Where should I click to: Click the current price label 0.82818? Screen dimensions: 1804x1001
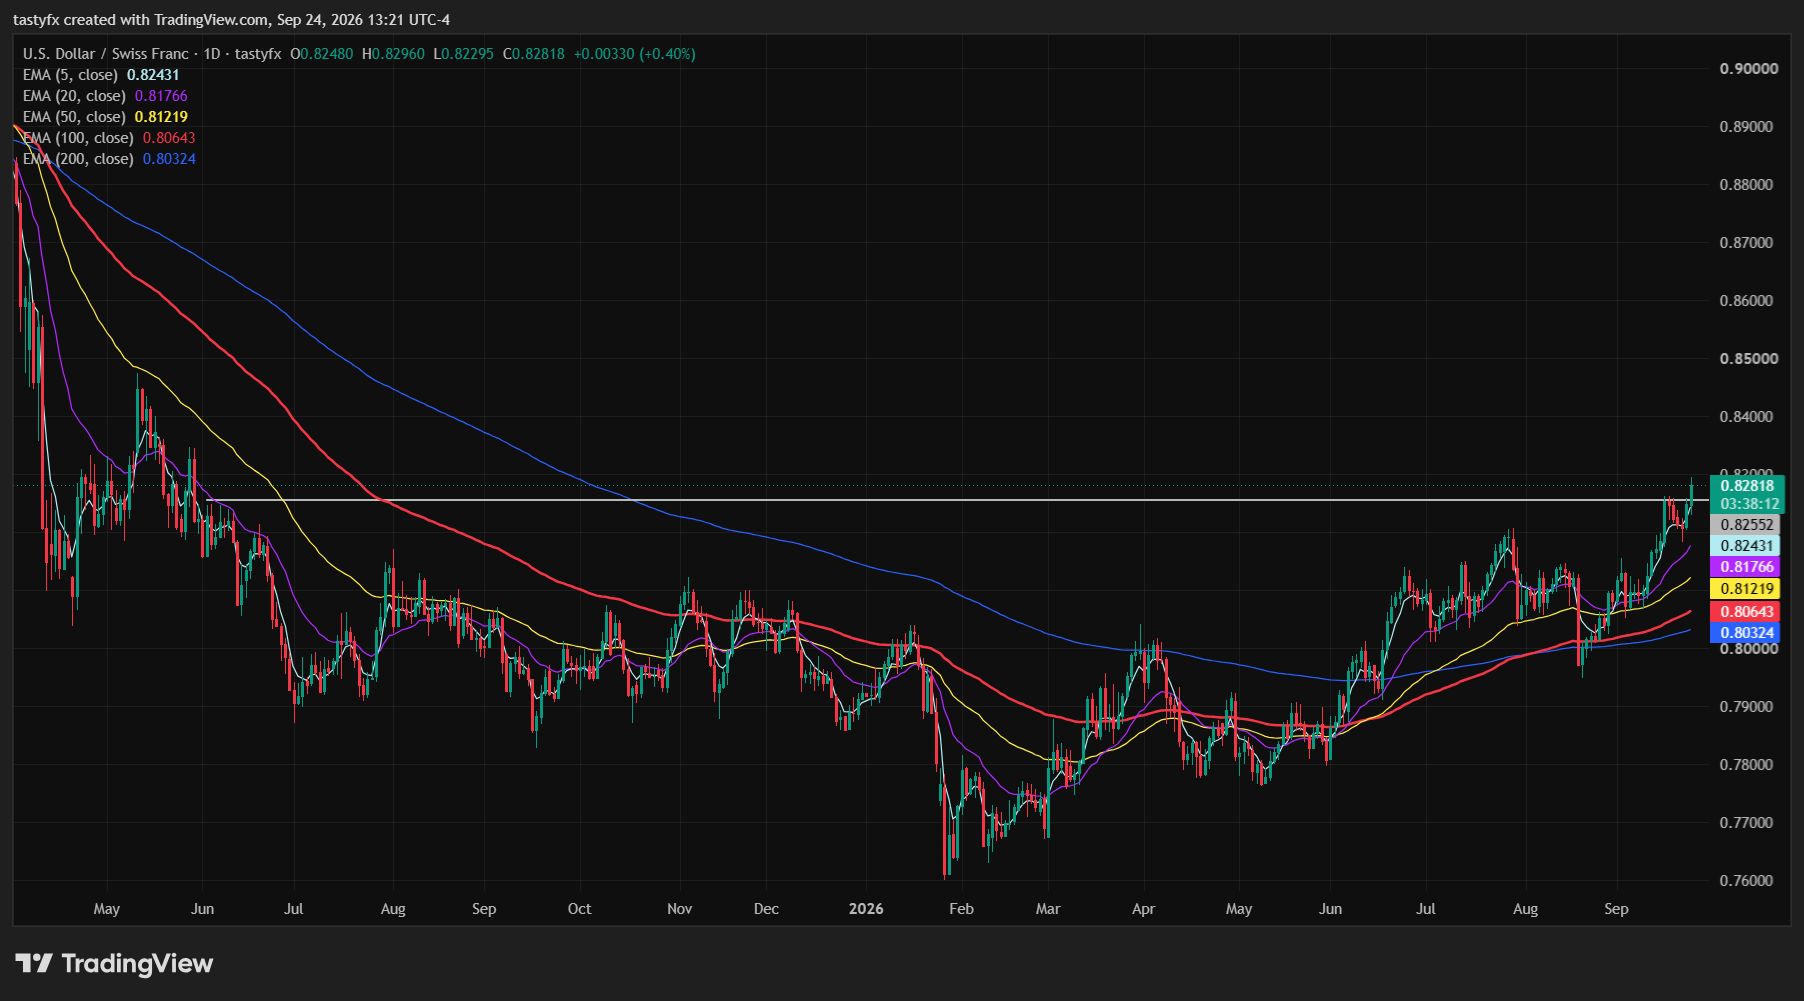point(1747,486)
